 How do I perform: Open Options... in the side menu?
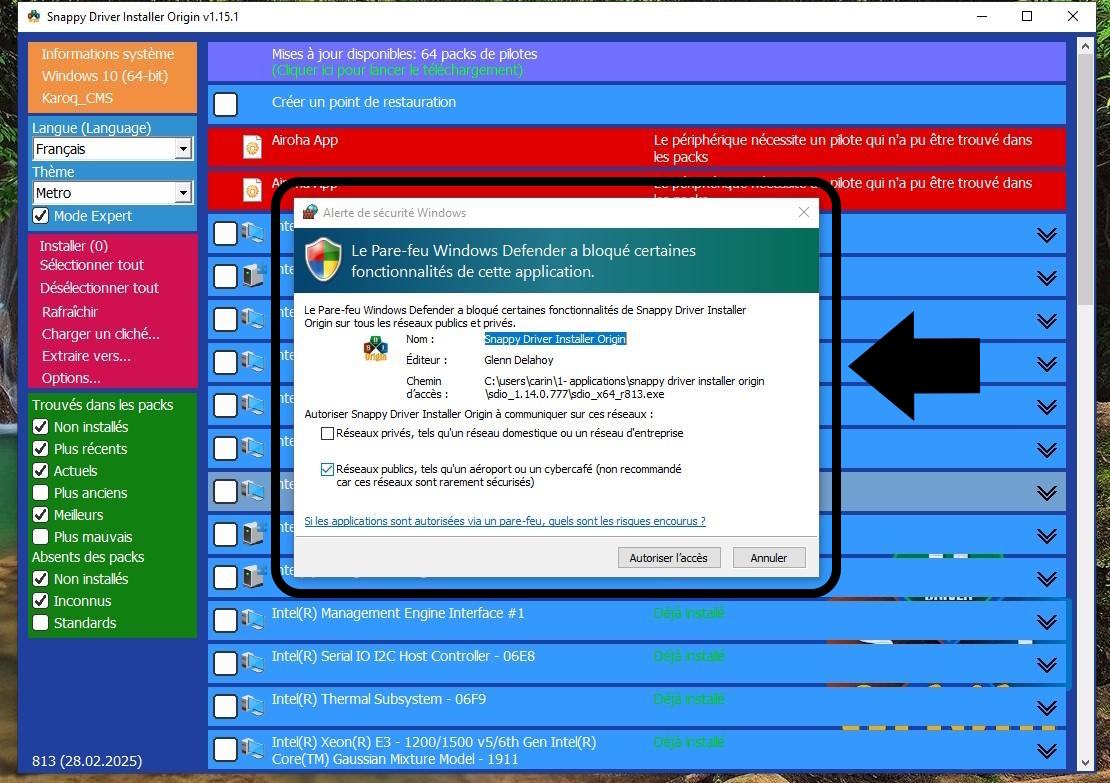tap(71, 377)
